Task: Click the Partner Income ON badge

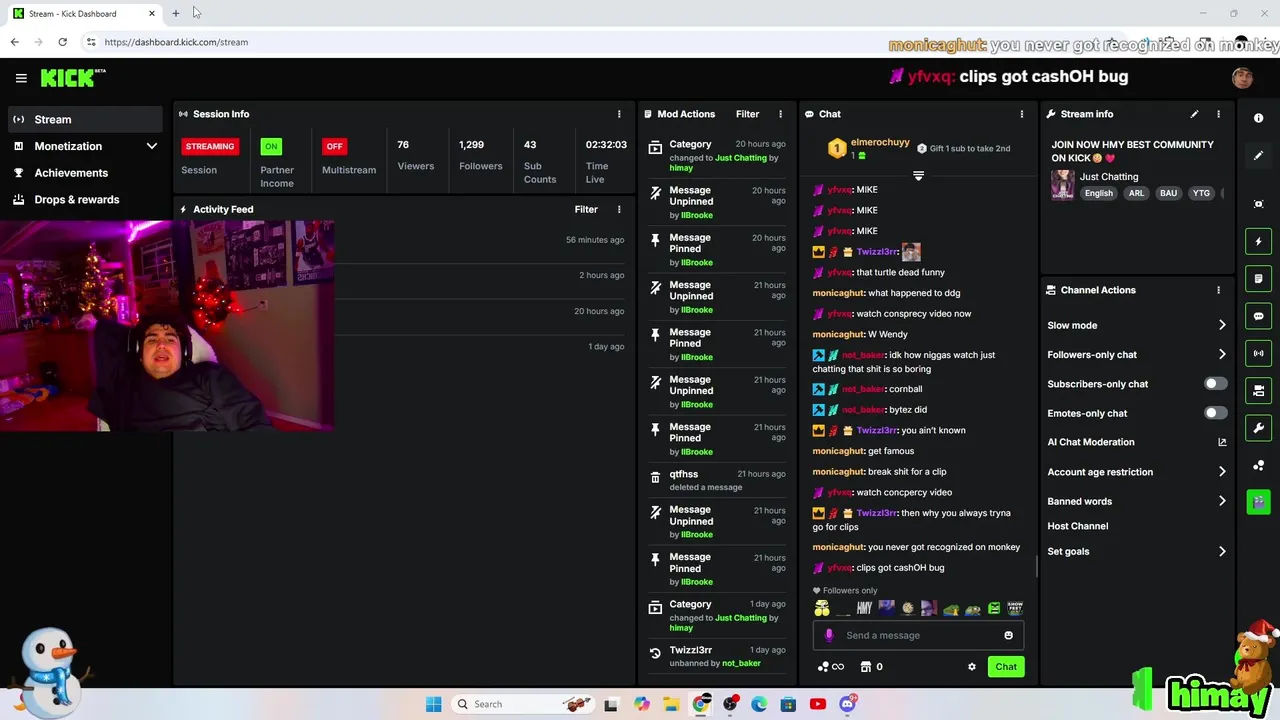Action: click(271, 146)
